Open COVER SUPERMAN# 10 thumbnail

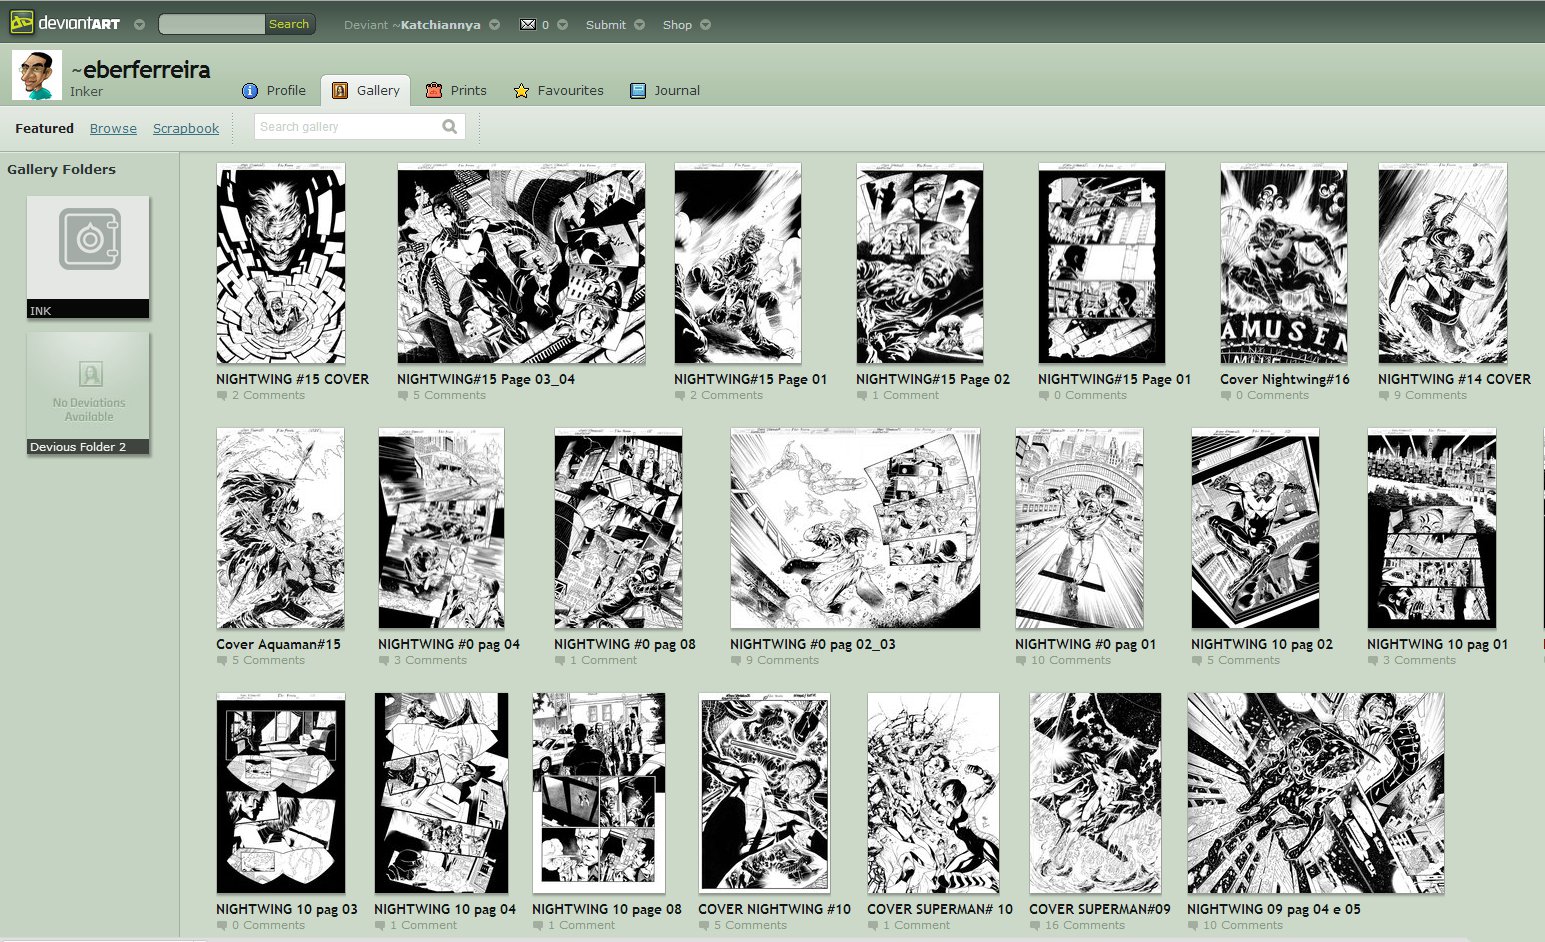click(x=933, y=793)
